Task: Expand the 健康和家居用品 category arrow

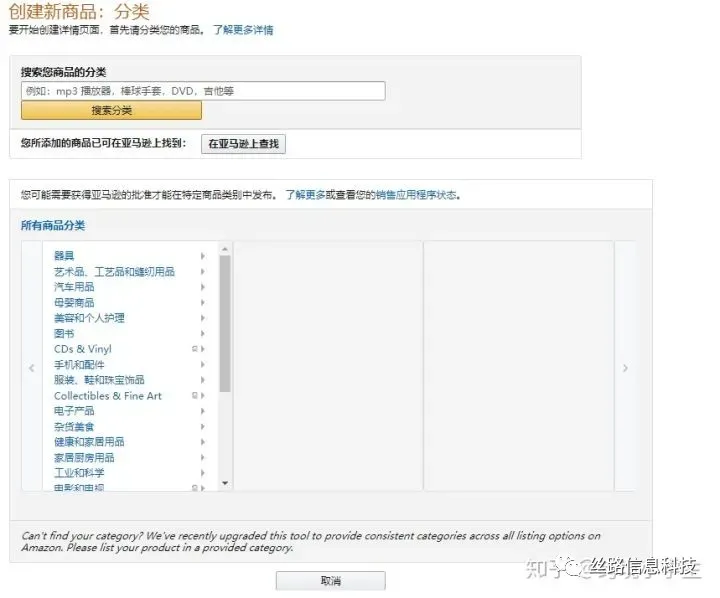Action: coord(202,442)
